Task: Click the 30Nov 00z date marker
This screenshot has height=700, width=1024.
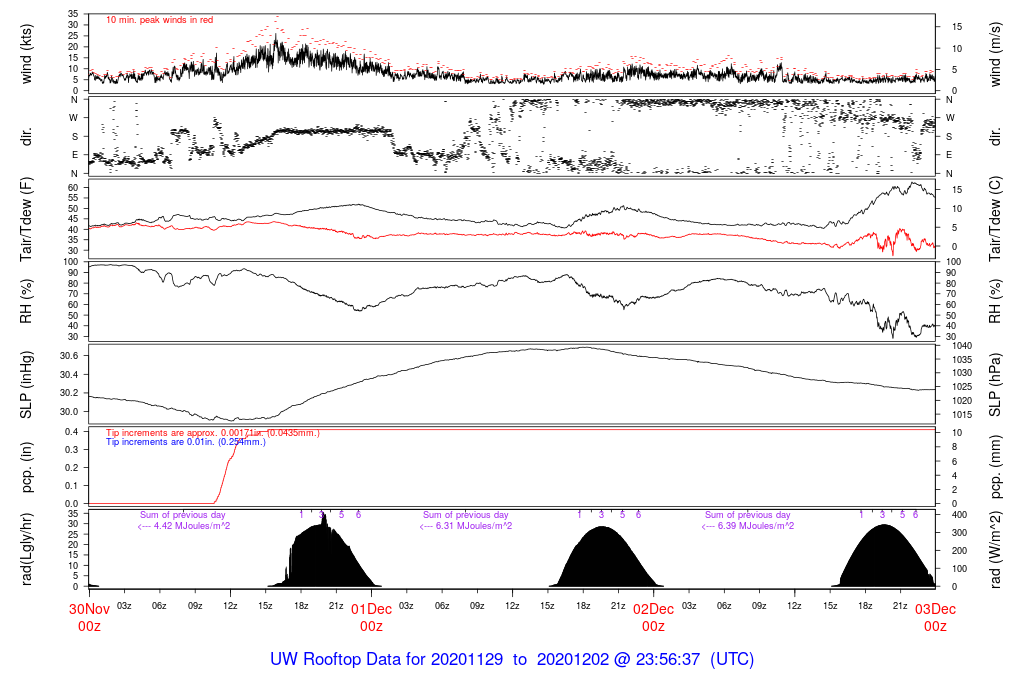Action: (89, 617)
